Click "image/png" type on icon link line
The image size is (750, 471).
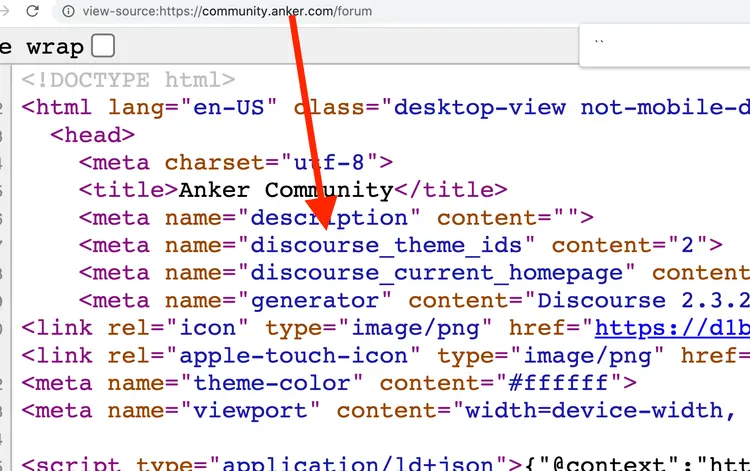coord(415,328)
